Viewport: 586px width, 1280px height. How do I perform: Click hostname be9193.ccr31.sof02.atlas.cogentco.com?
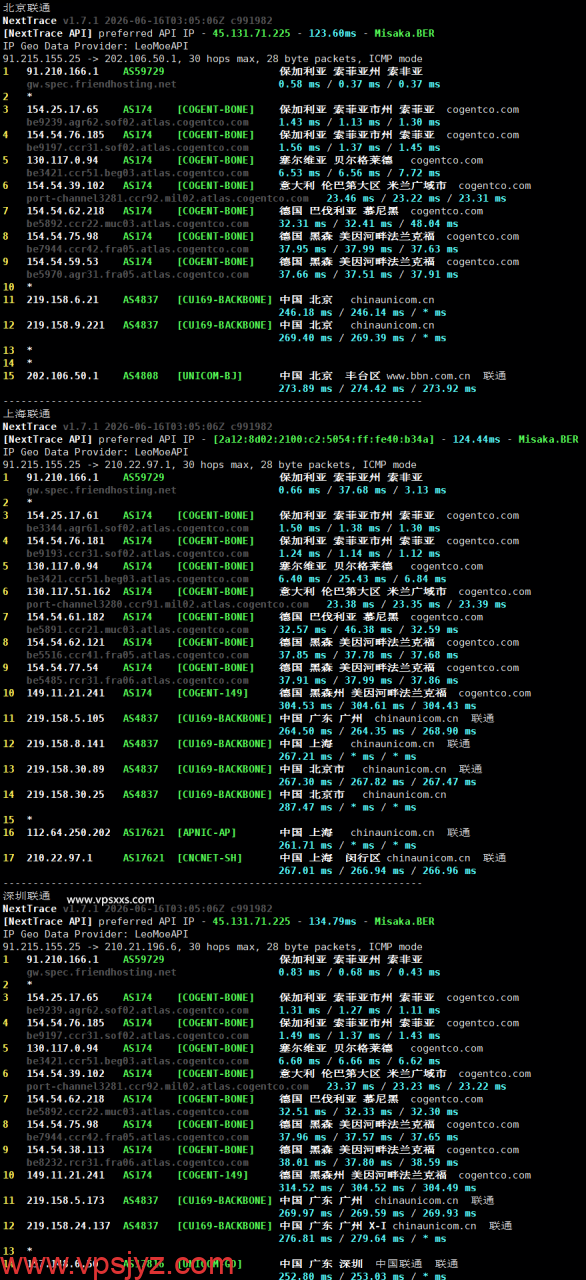click(138, 554)
